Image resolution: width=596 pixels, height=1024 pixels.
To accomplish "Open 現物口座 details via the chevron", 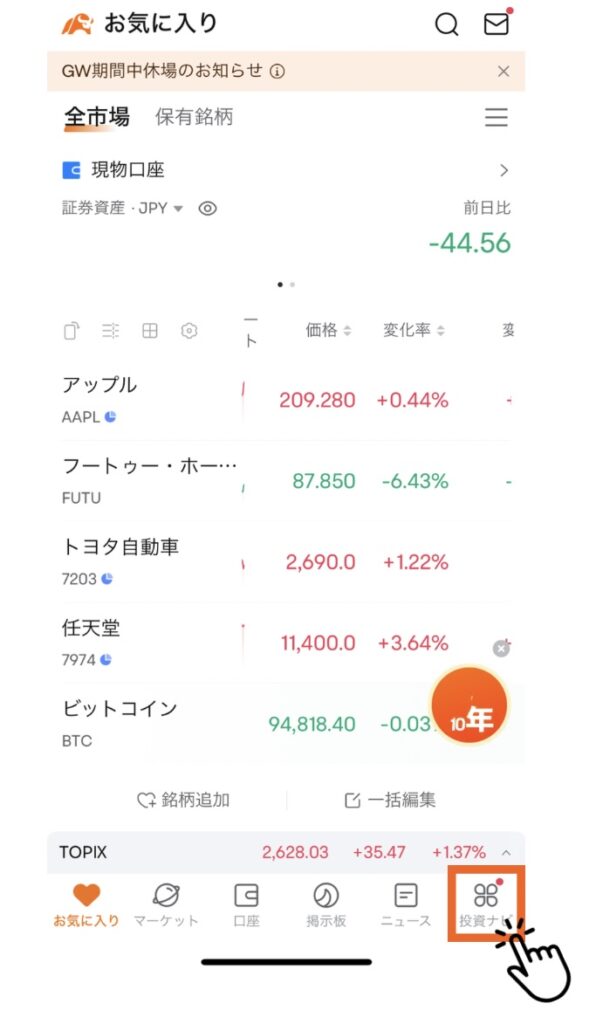I will pyautogui.click(x=503, y=170).
